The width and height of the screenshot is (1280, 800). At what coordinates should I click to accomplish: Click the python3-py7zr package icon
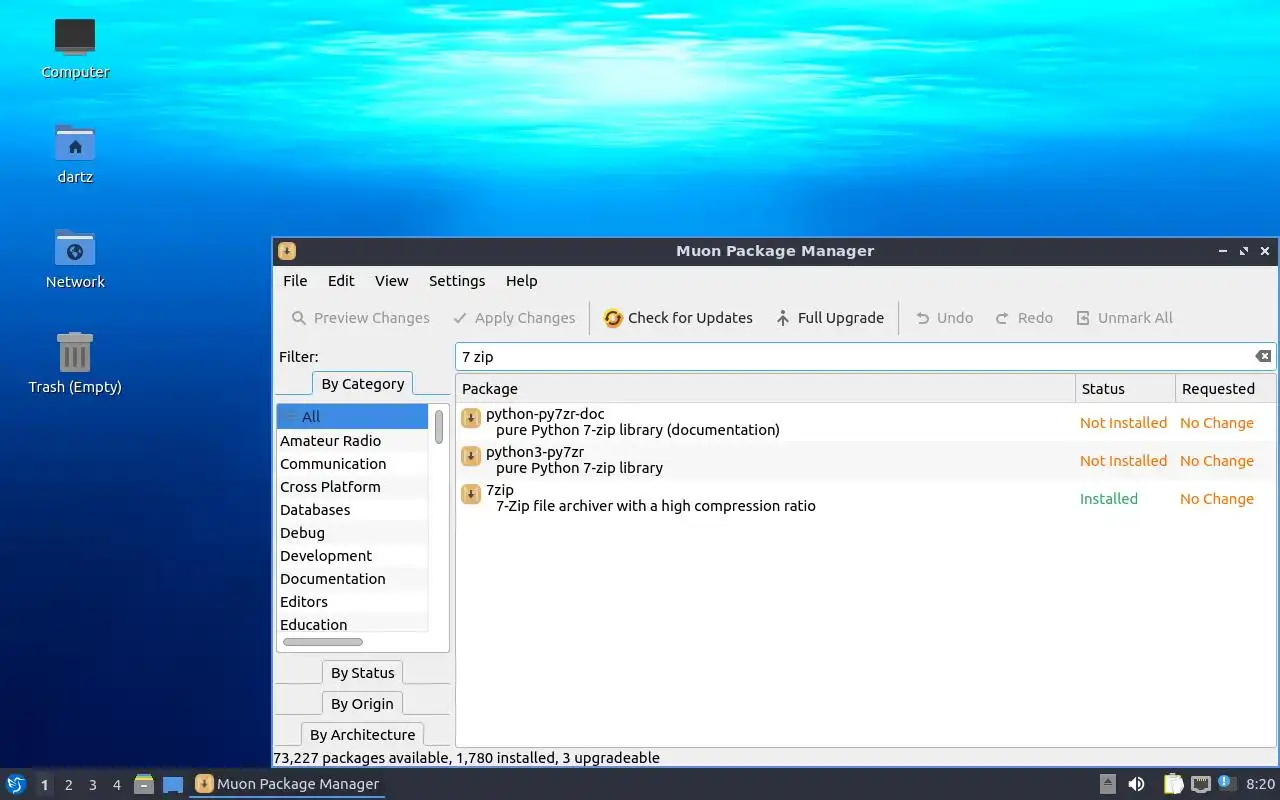click(471, 456)
